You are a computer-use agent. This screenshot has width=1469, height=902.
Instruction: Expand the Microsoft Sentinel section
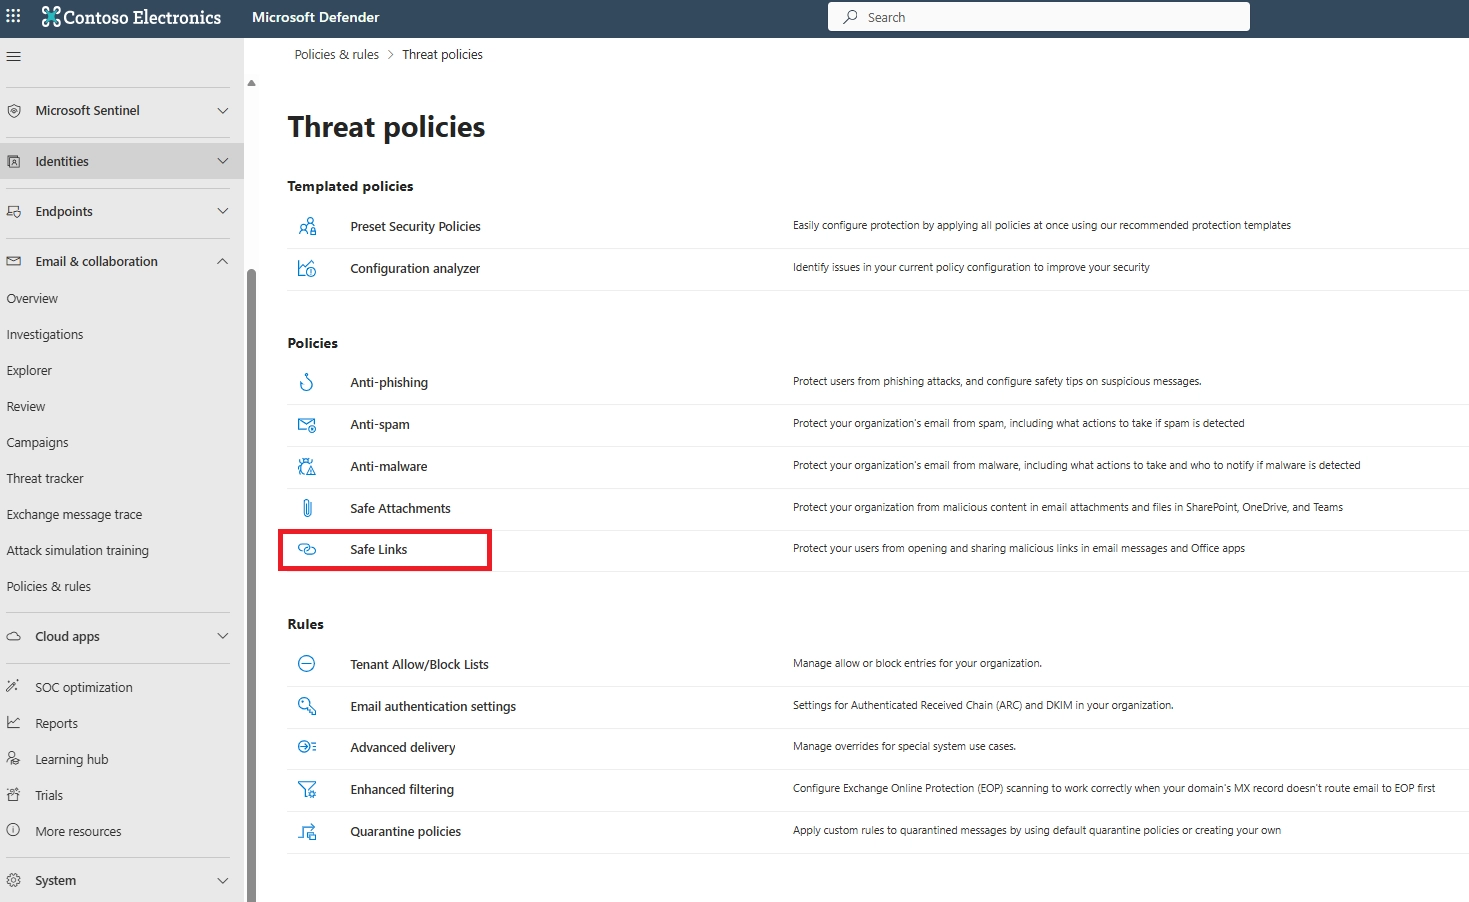(222, 111)
